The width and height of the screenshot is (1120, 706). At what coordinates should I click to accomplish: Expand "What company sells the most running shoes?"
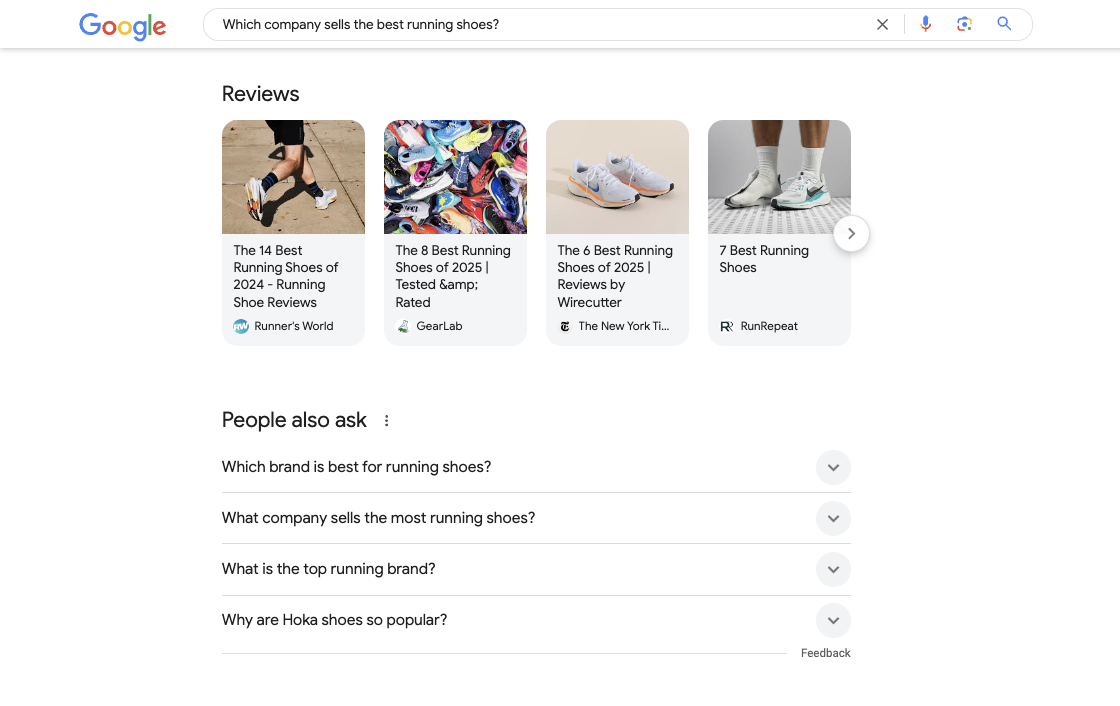click(x=833, y=518)
